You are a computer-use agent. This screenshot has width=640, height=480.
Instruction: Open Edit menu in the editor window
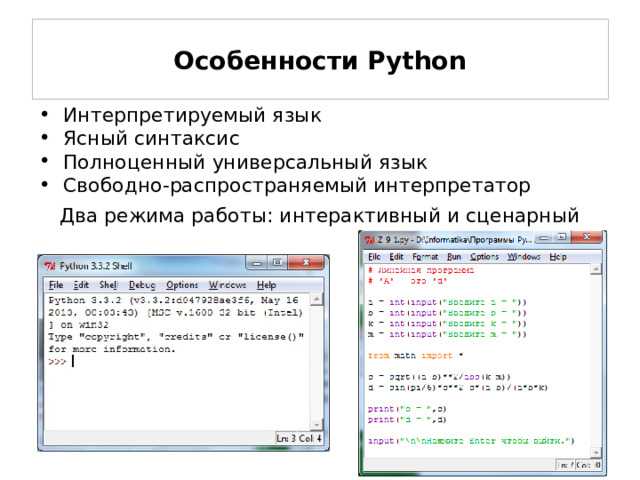(396, 257)
